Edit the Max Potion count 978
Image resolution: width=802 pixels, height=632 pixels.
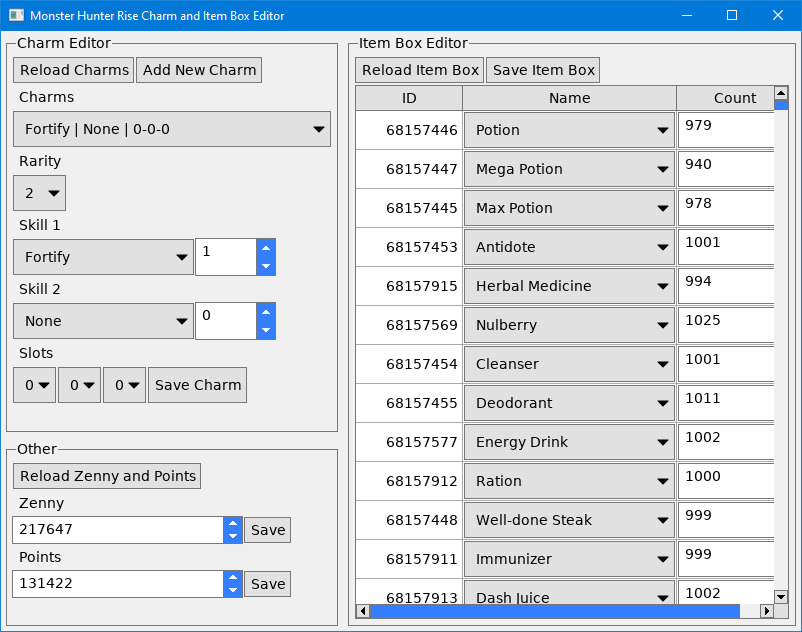click(x=726, y=208)
